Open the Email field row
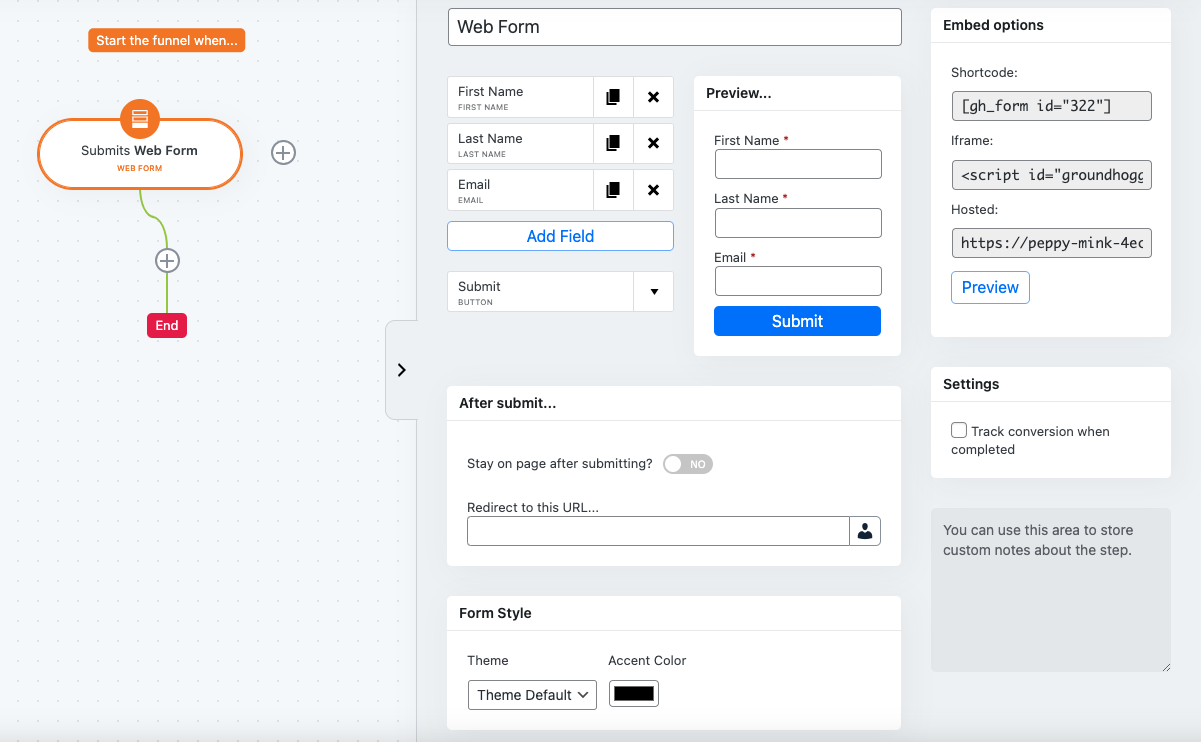 (520, 190)
